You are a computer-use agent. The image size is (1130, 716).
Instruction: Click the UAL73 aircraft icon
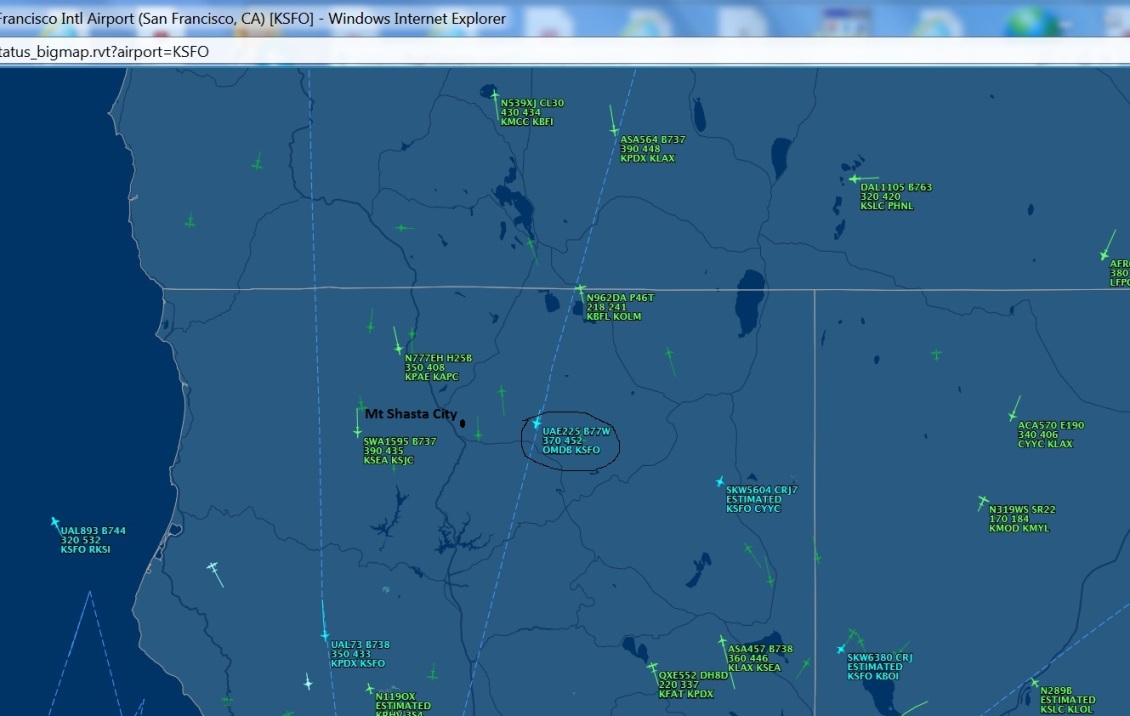coord(324,634)
